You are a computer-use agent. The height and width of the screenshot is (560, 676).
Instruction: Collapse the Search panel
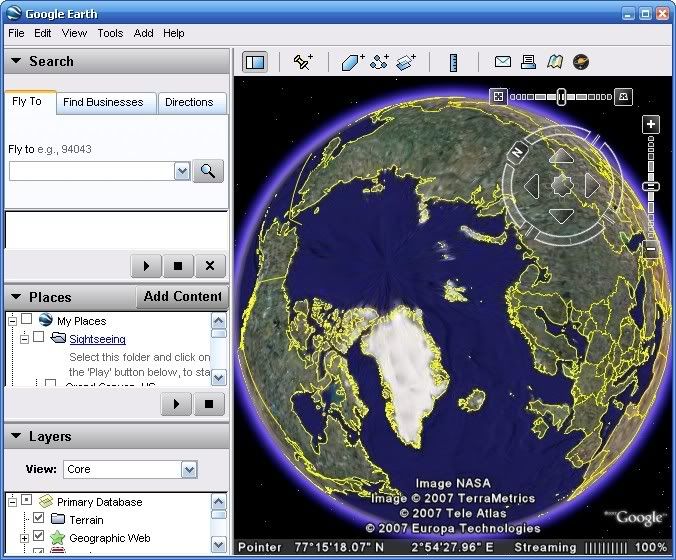point(16,61)
